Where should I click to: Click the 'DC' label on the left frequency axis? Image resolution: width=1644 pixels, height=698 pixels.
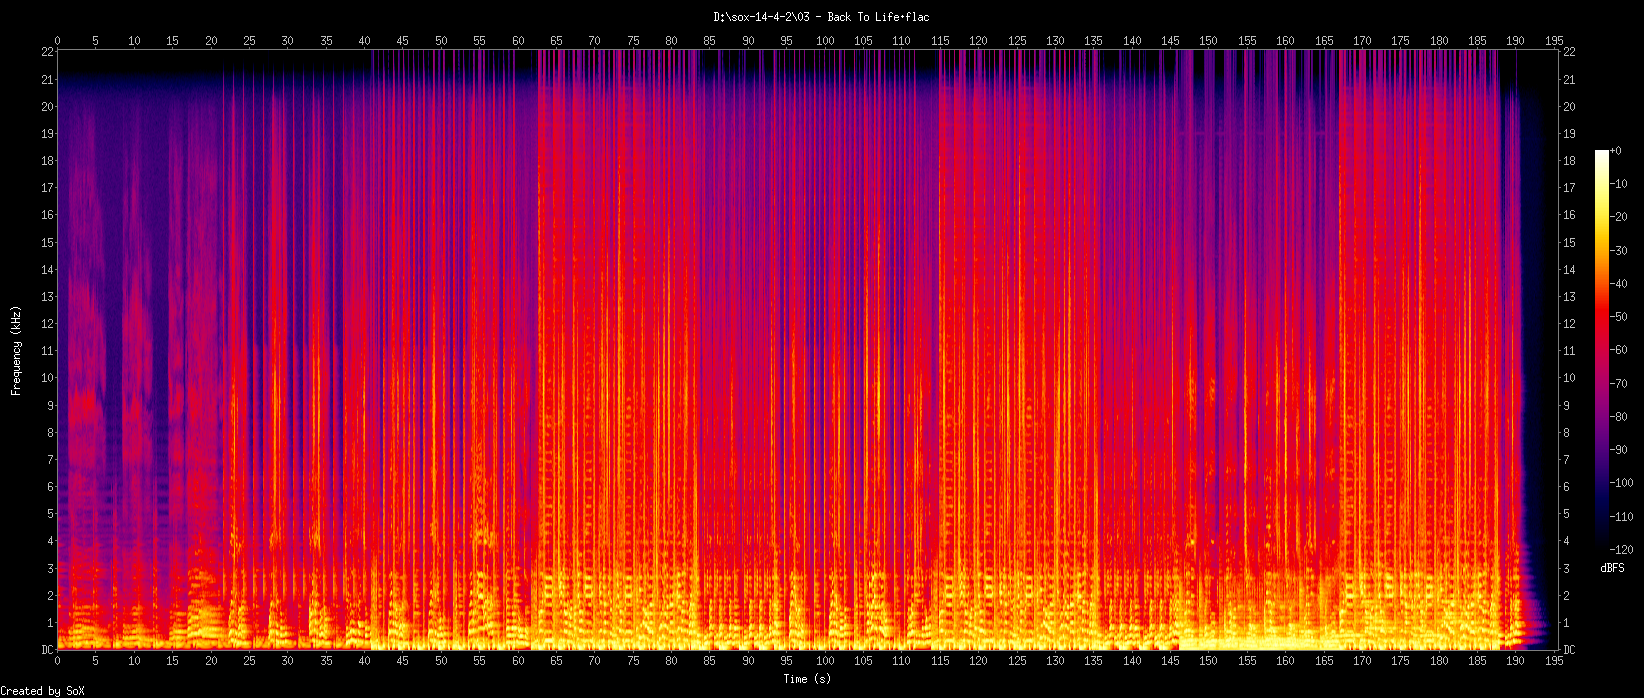coord(47,650)
